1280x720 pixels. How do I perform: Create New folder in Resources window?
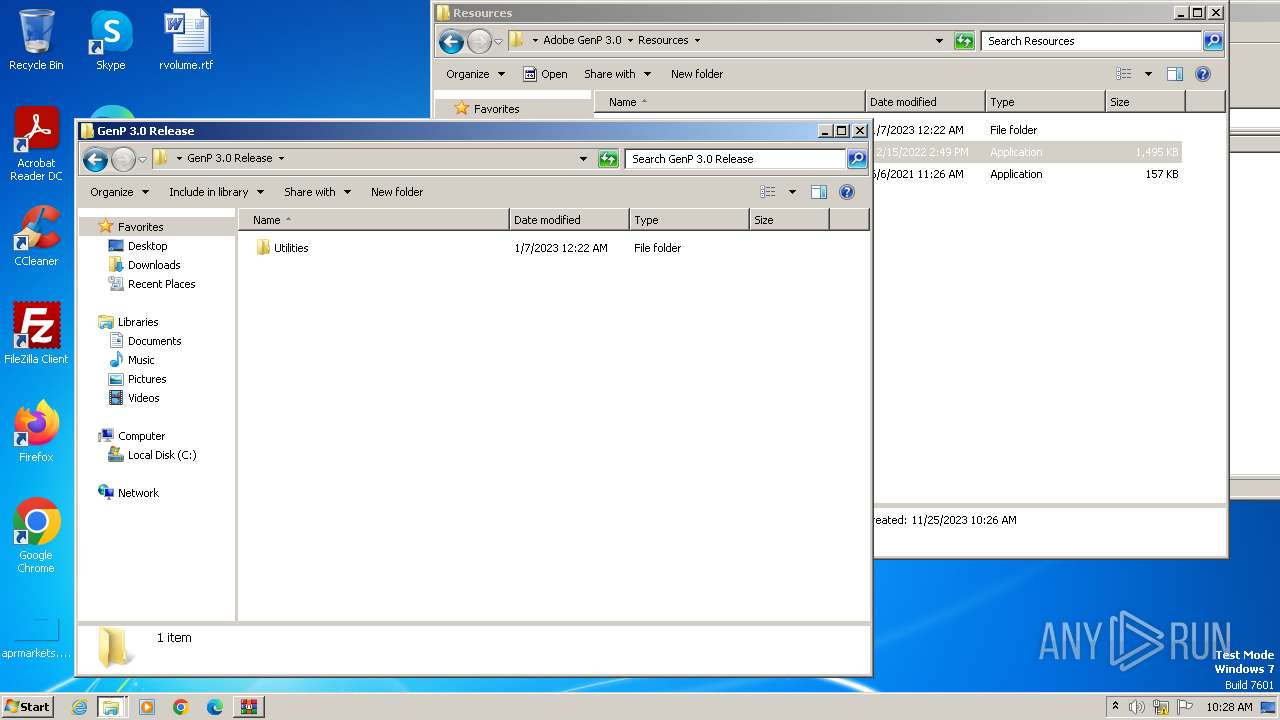(x=697, y=74)
